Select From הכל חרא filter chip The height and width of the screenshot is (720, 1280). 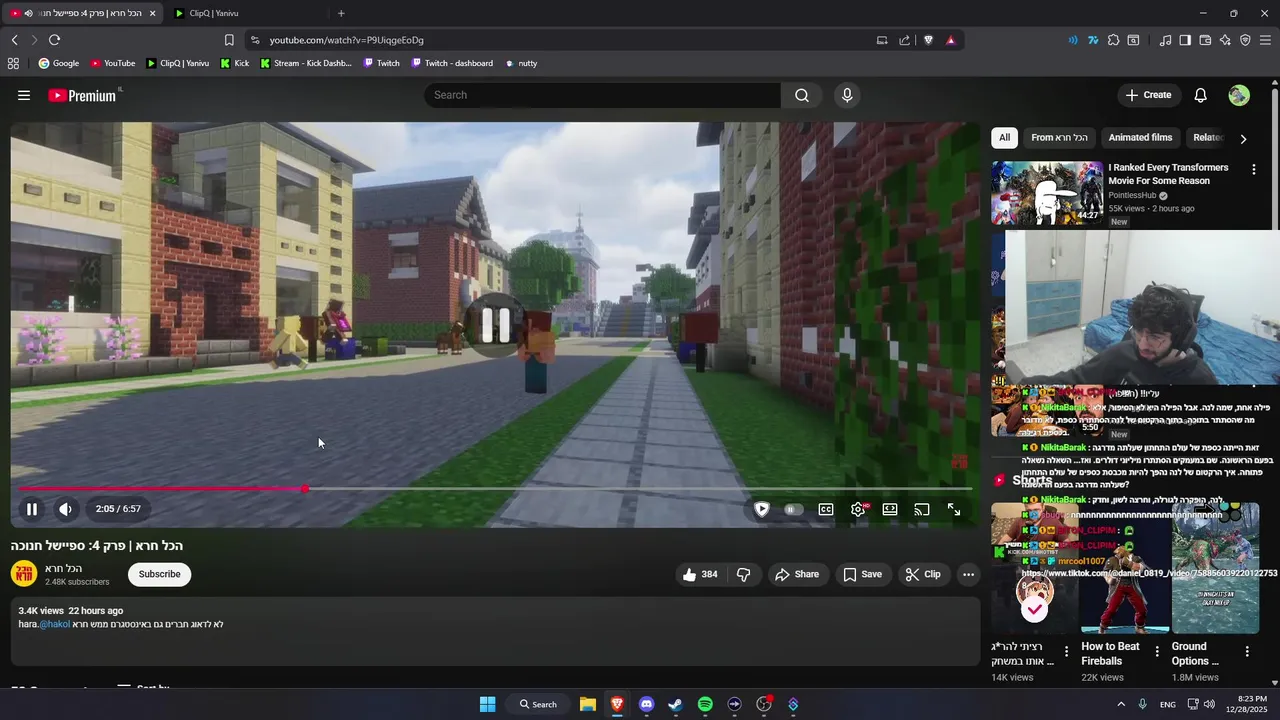[1059, 138]
